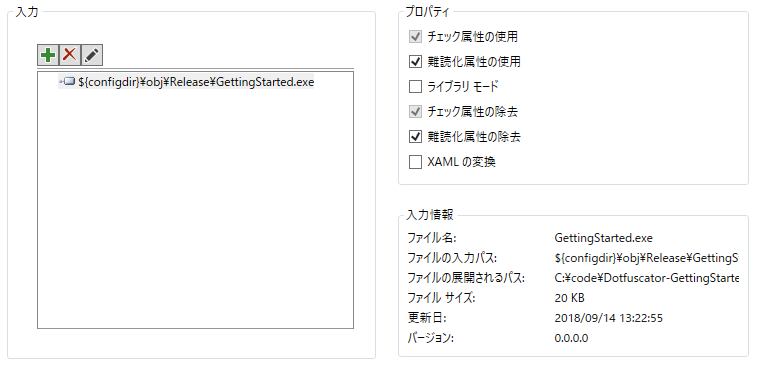Click the green plus add input icon
This screenshot has height=367, width=759.
click(48, 55)
